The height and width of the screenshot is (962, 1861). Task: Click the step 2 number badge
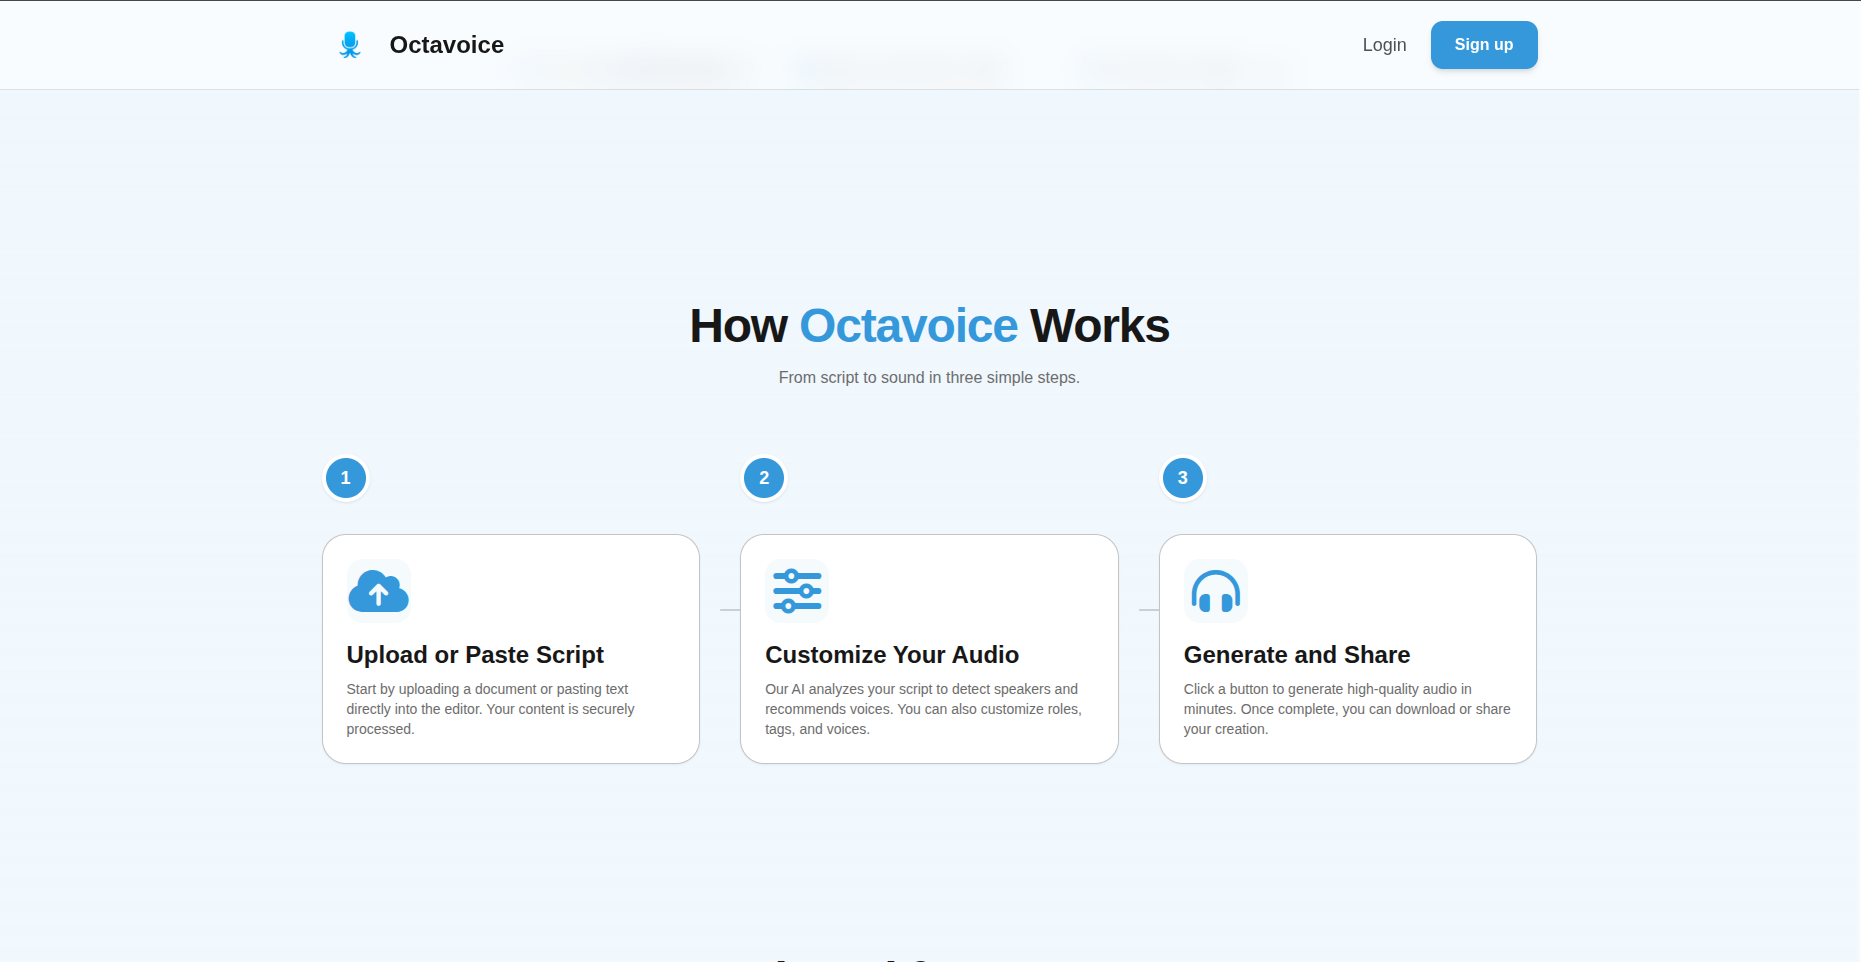pyautogui.click(x=763, y=478)
